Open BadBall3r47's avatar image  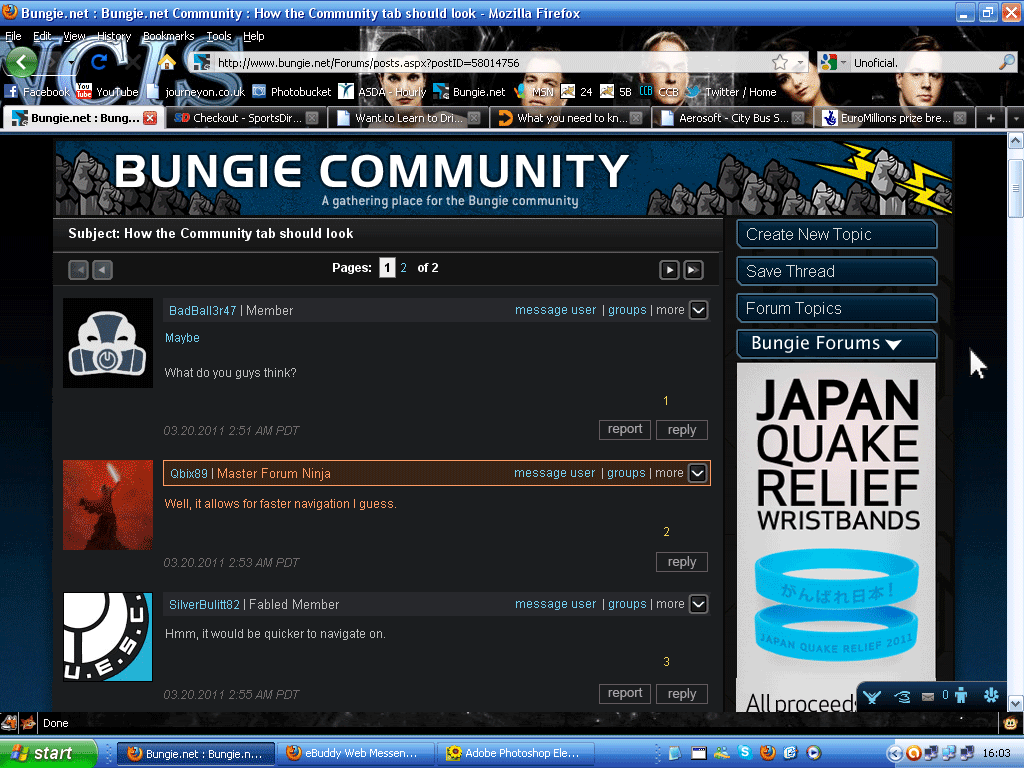click(108, 343)
